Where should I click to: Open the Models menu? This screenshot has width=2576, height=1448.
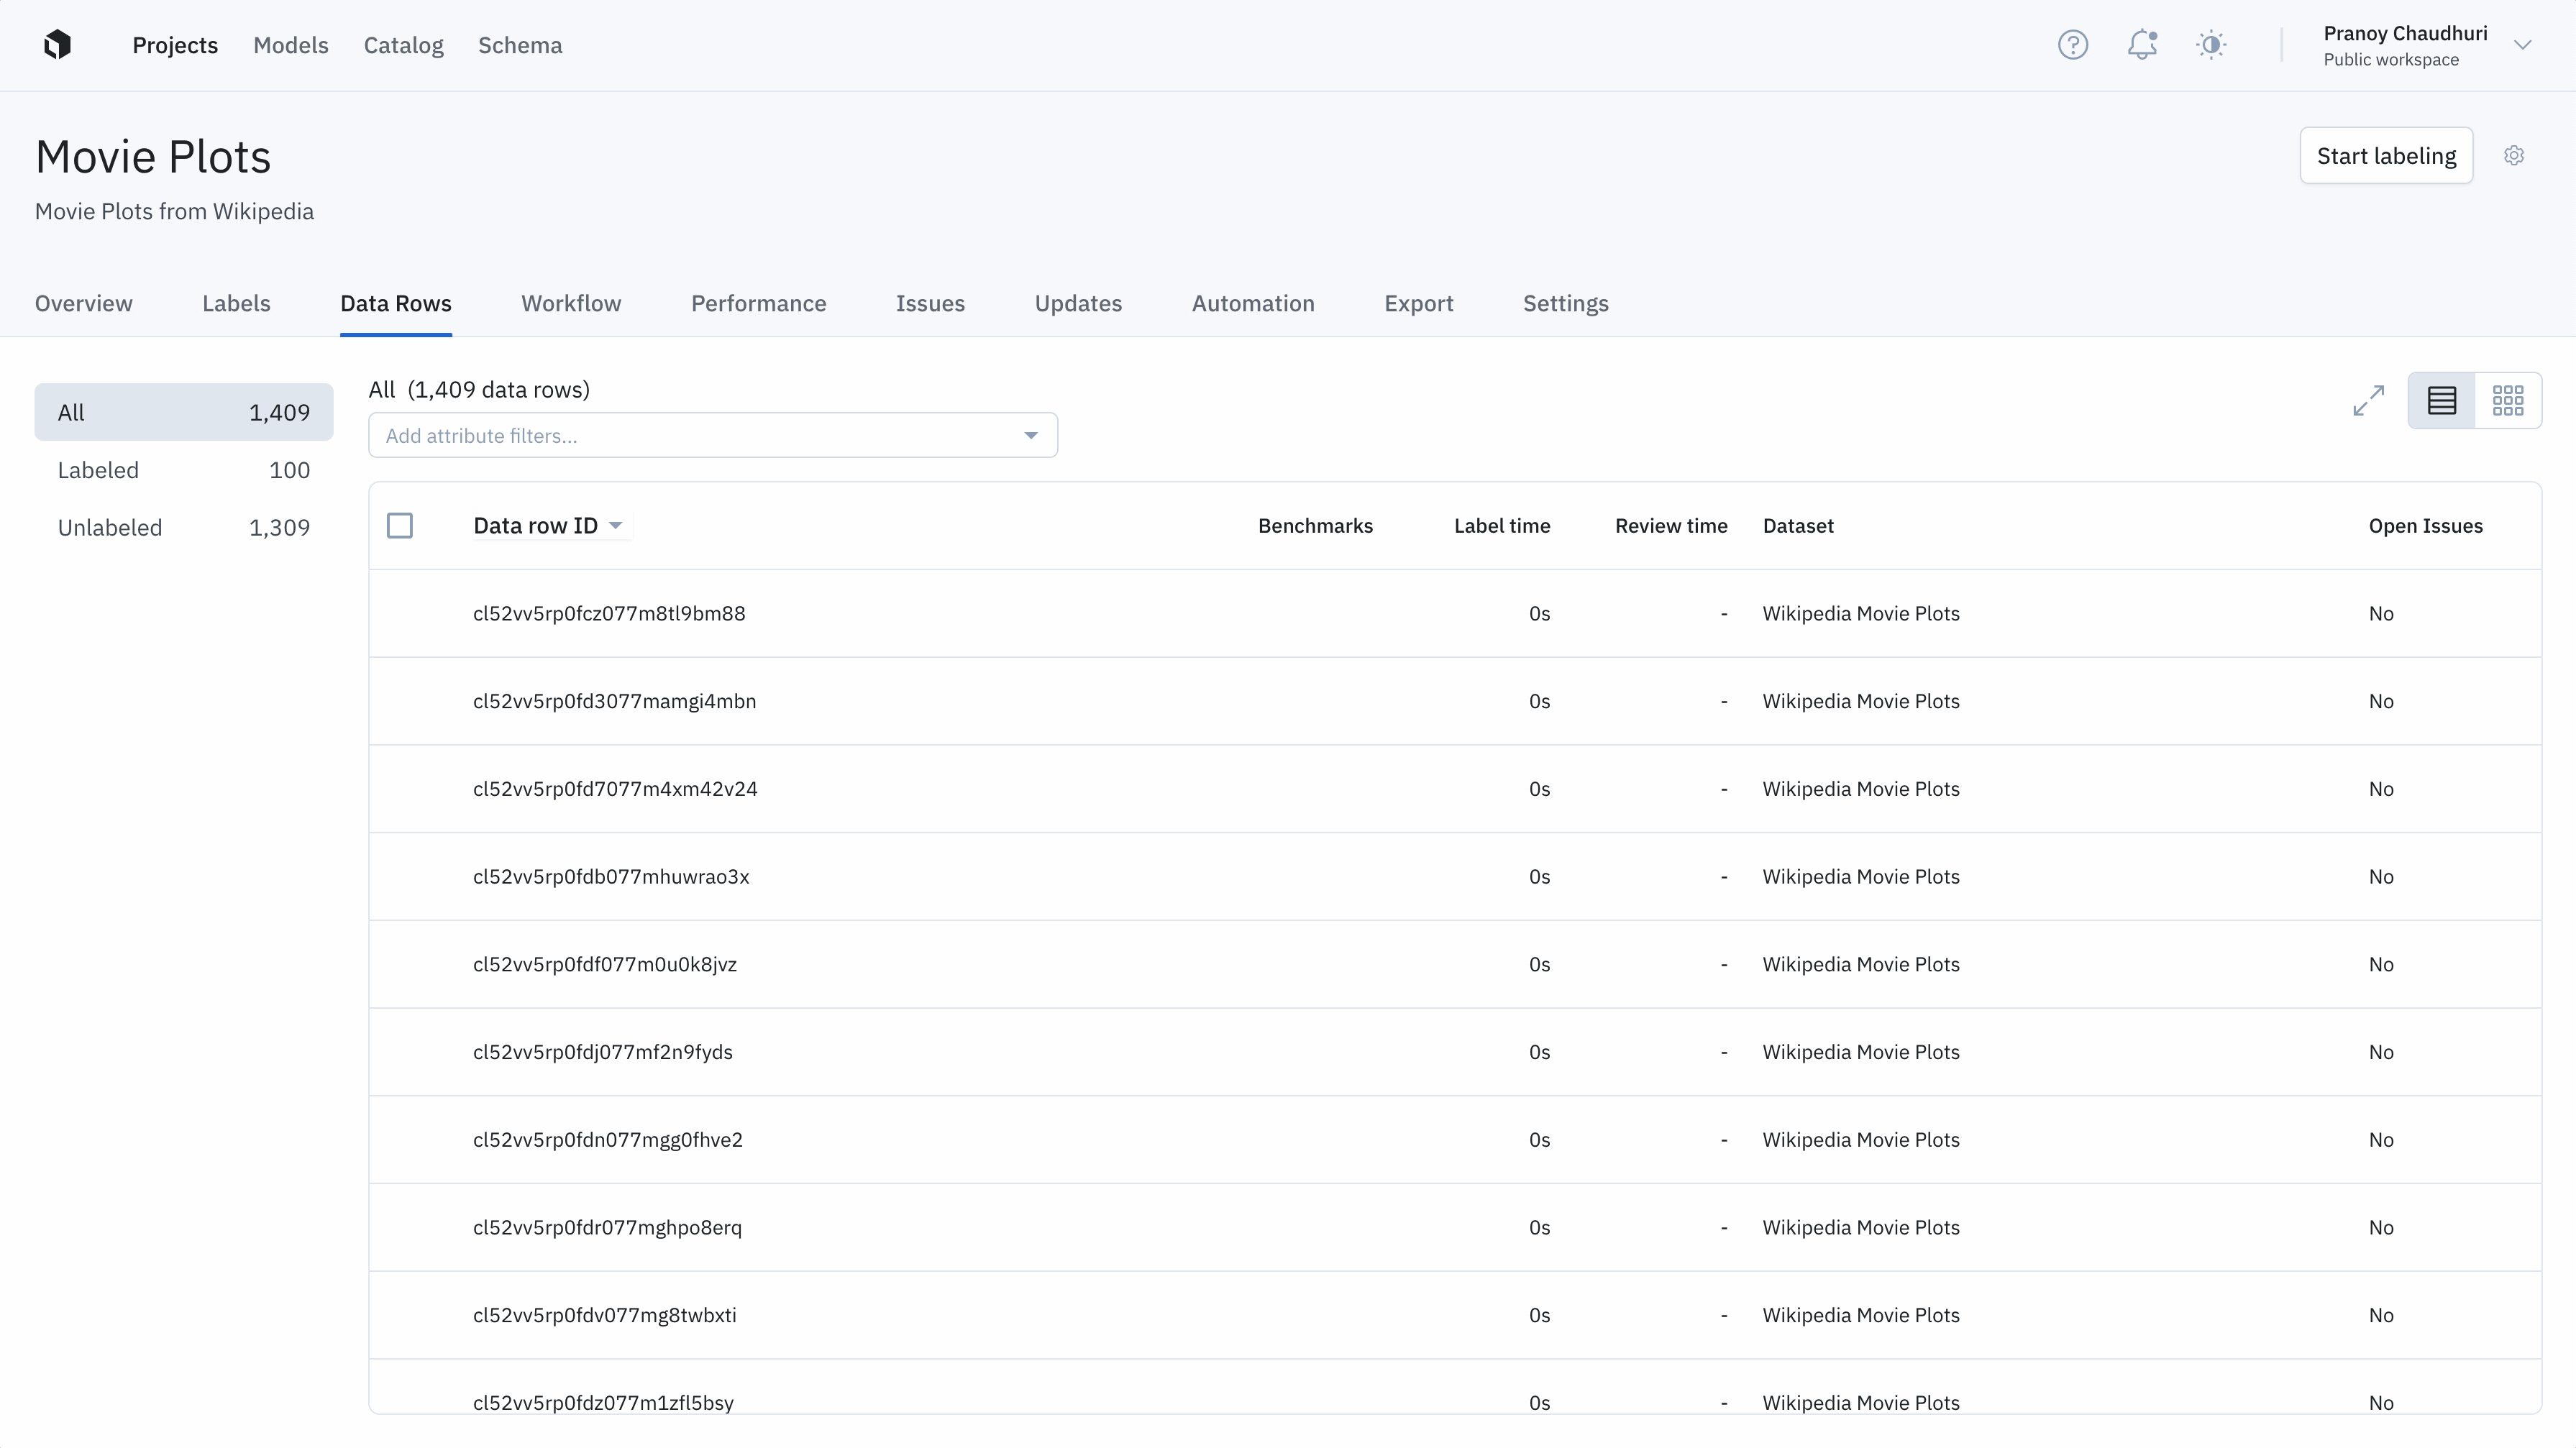point(291,45)
